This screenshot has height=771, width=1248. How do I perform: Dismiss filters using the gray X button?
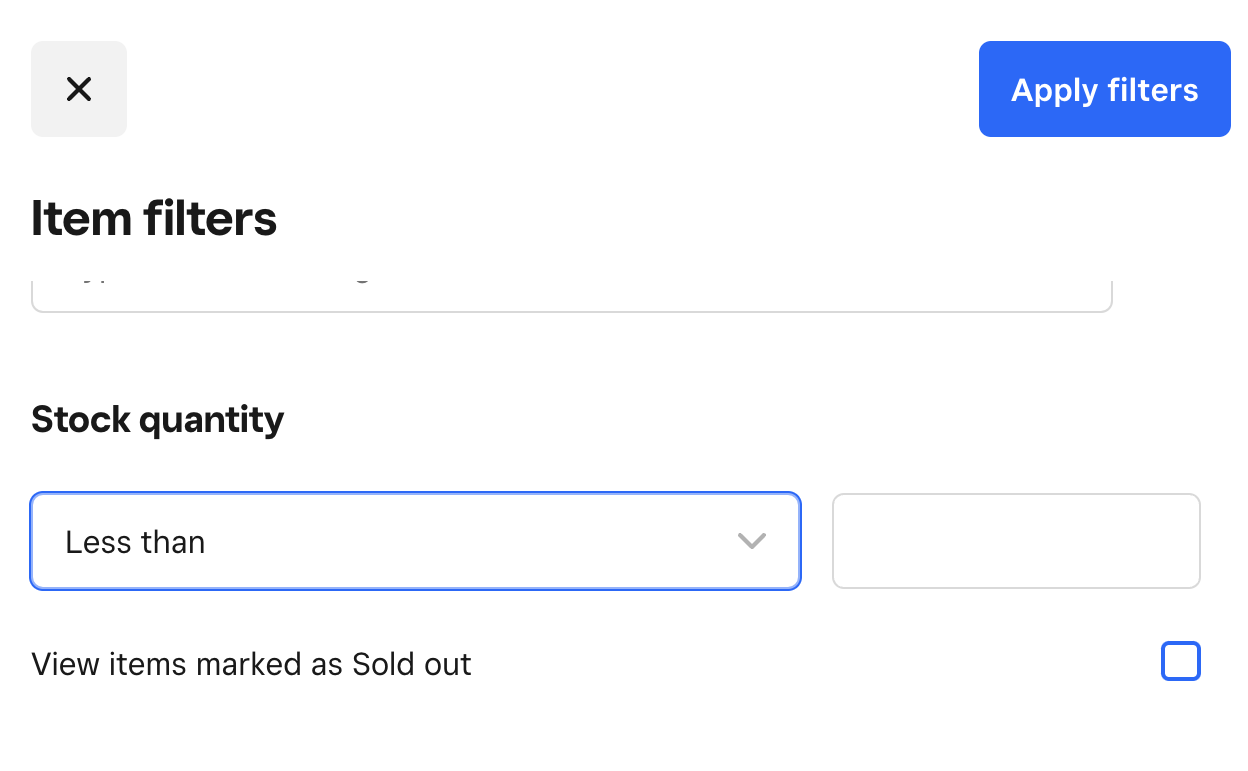[x=78, y=89]
